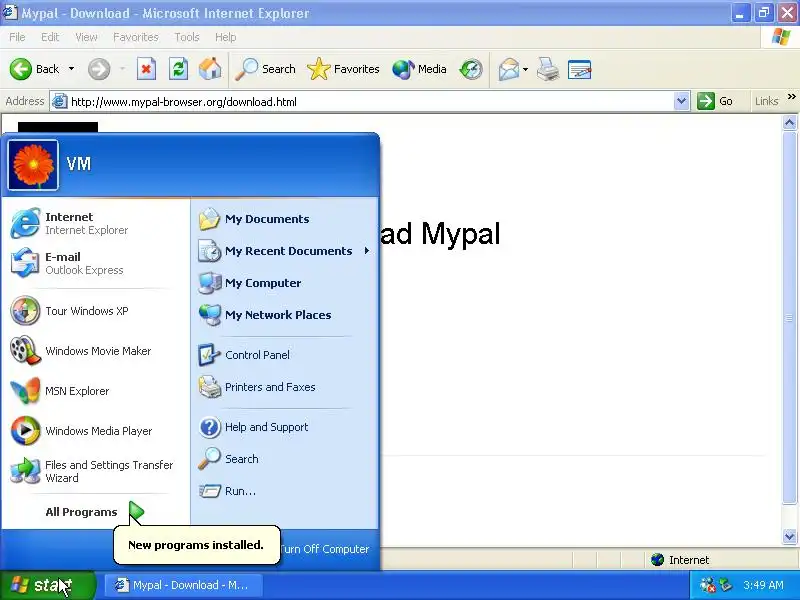Viewport: 800px width, 600px height.
Task: Click the Mail envelope icon
Action: (x=509, y=69)
